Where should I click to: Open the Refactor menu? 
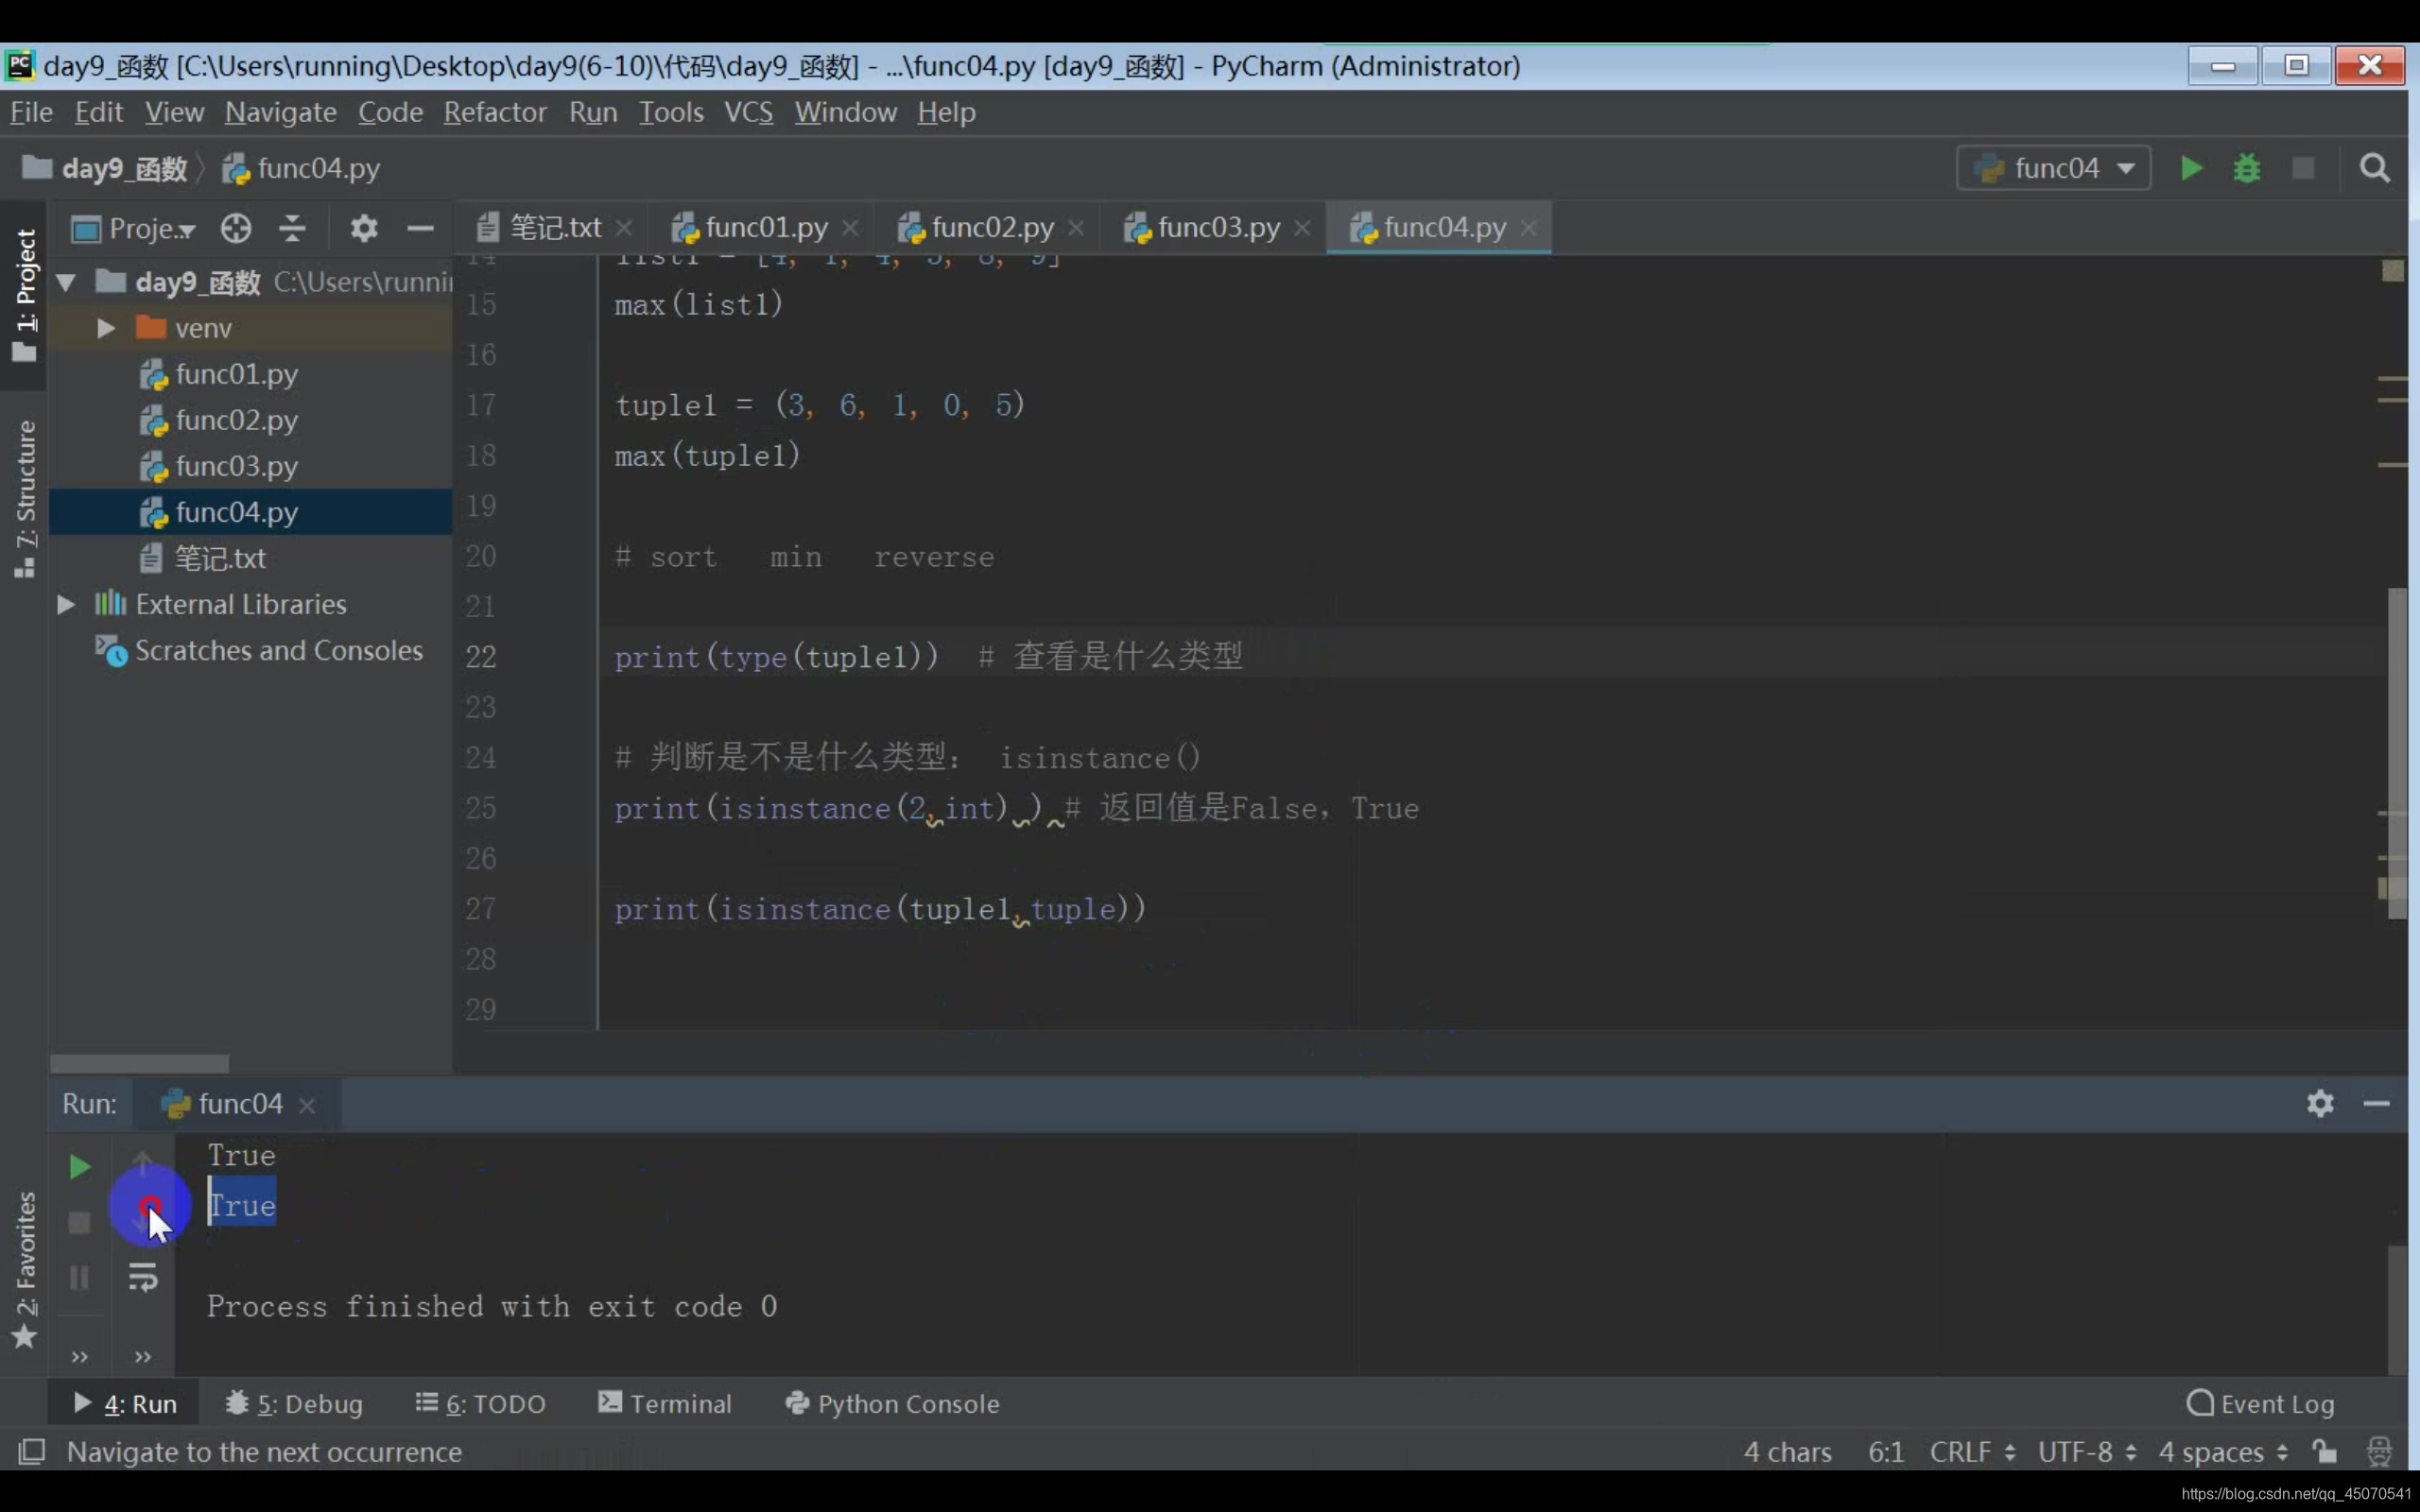[495, 112]
